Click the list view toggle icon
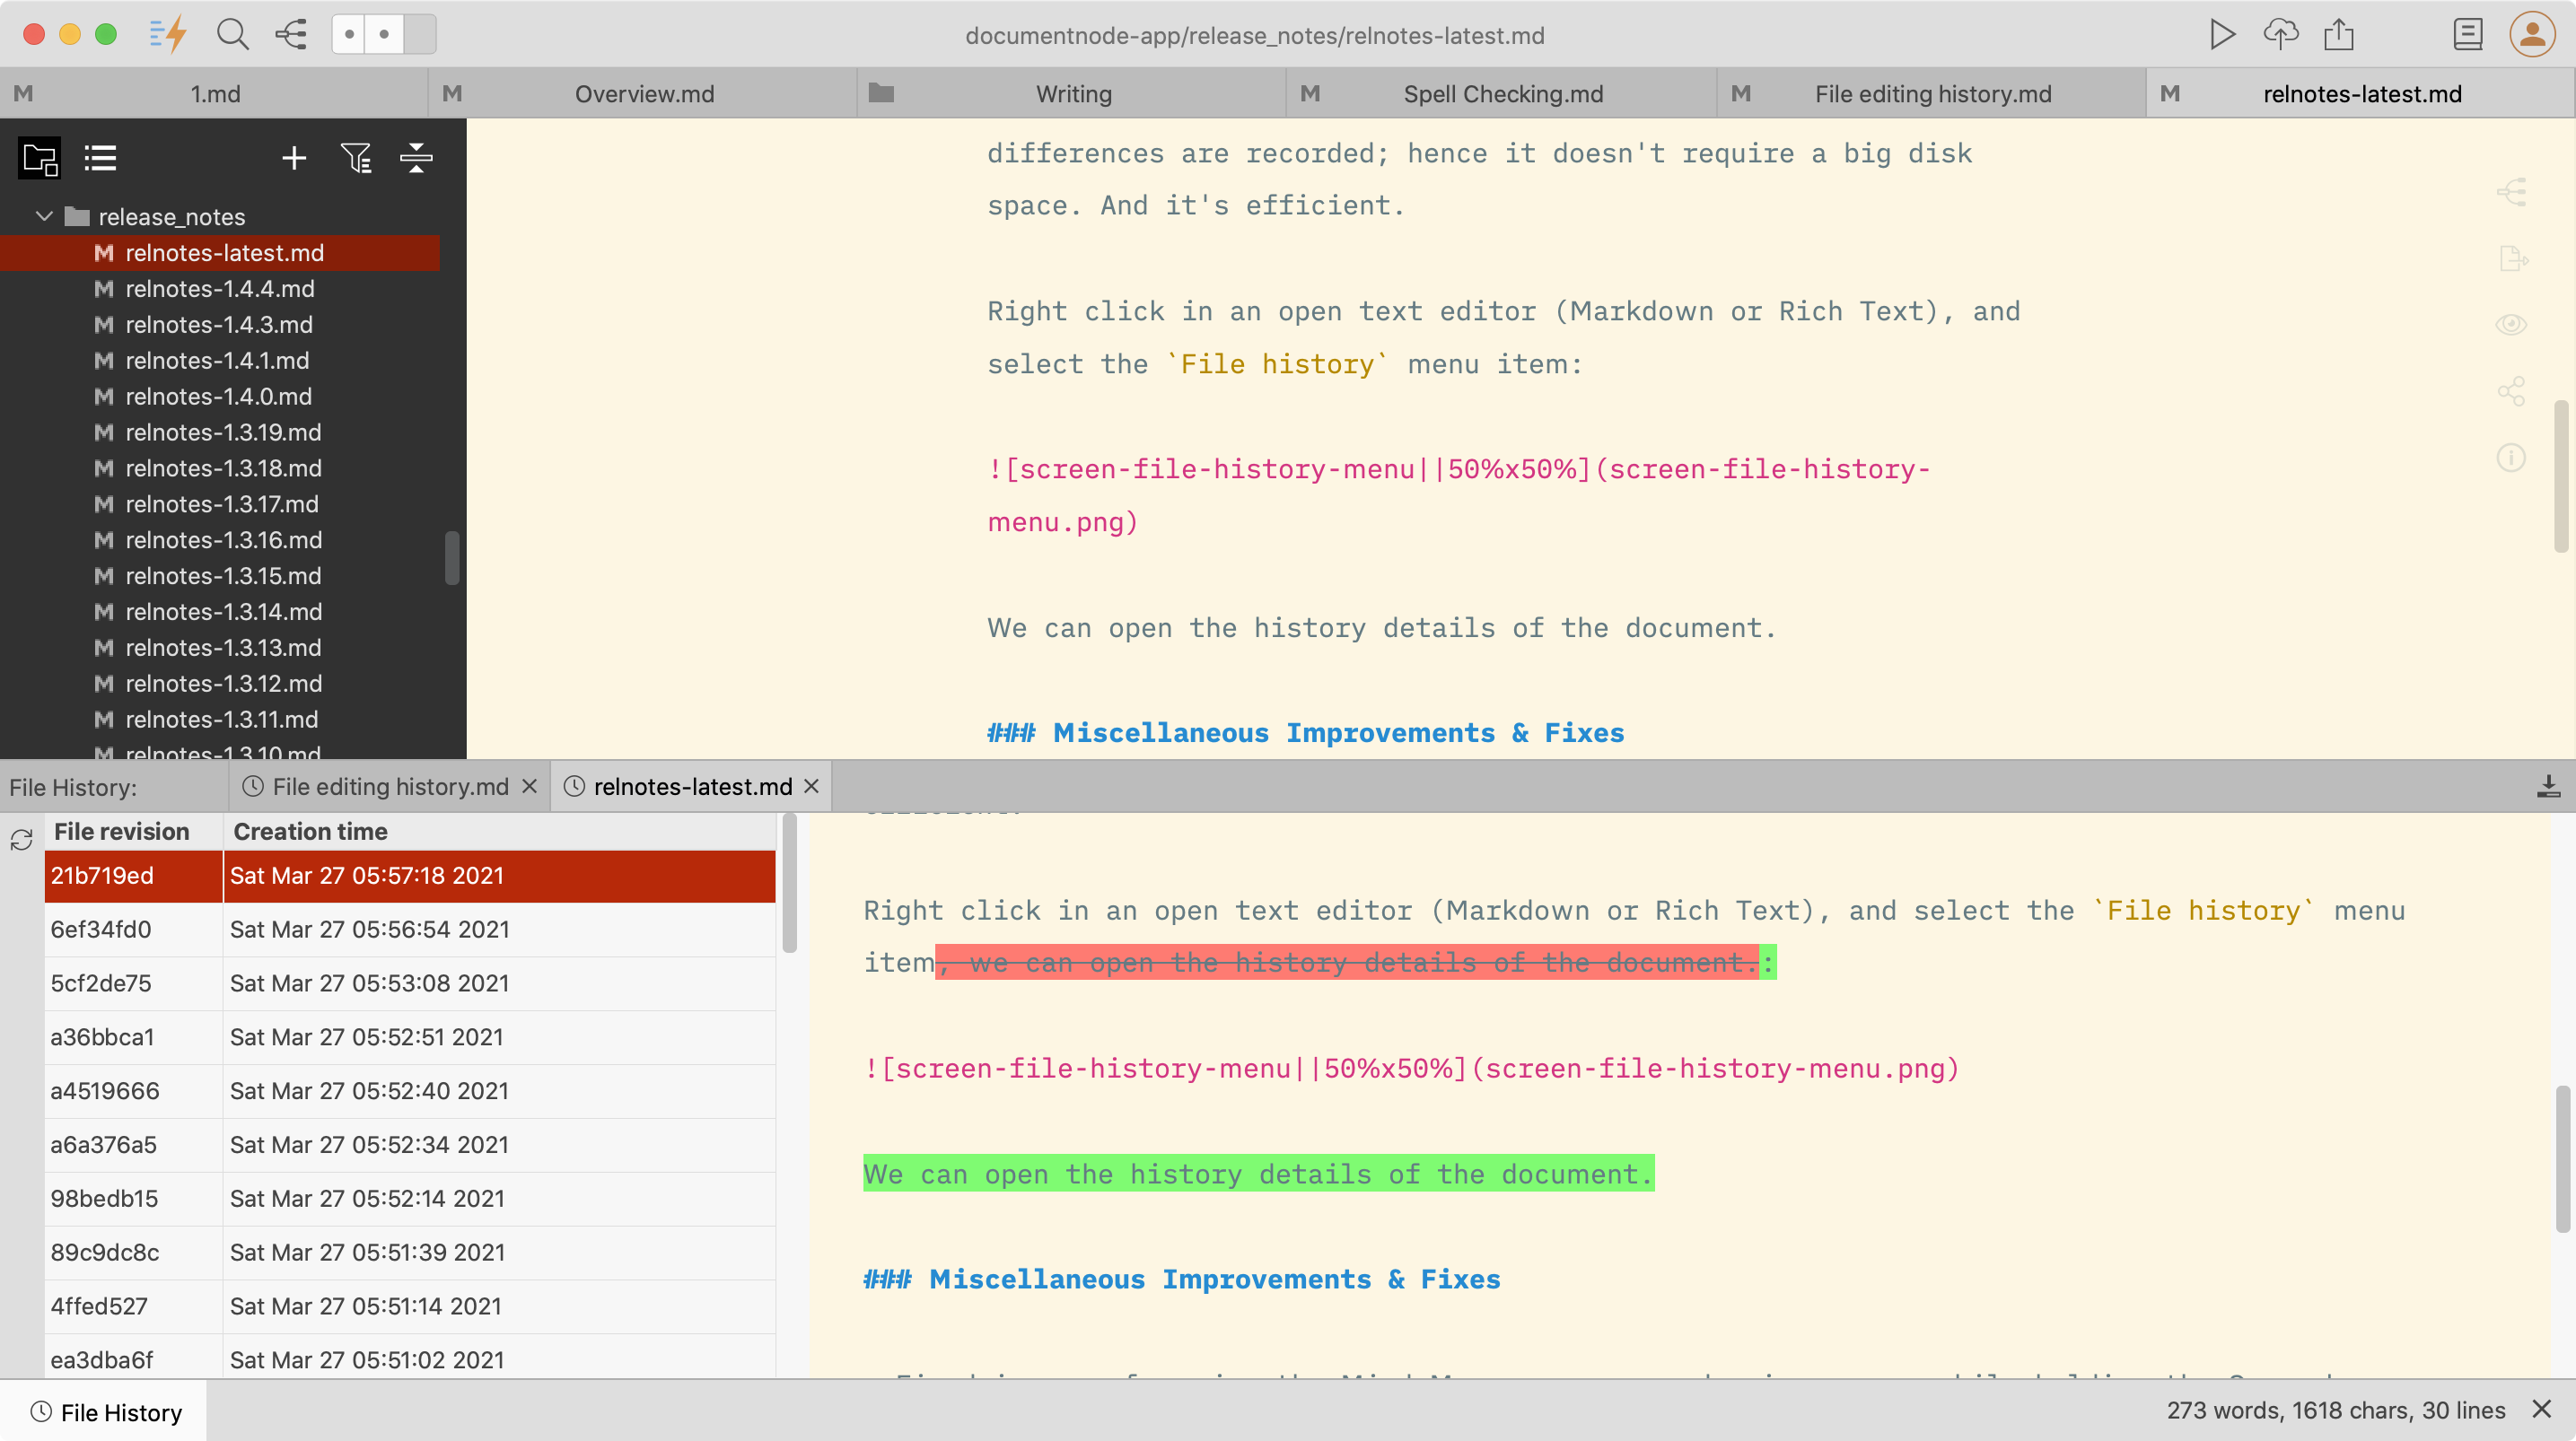Screen dimensions: 2576x1441 pyautogui.click(x=101, y=159)
